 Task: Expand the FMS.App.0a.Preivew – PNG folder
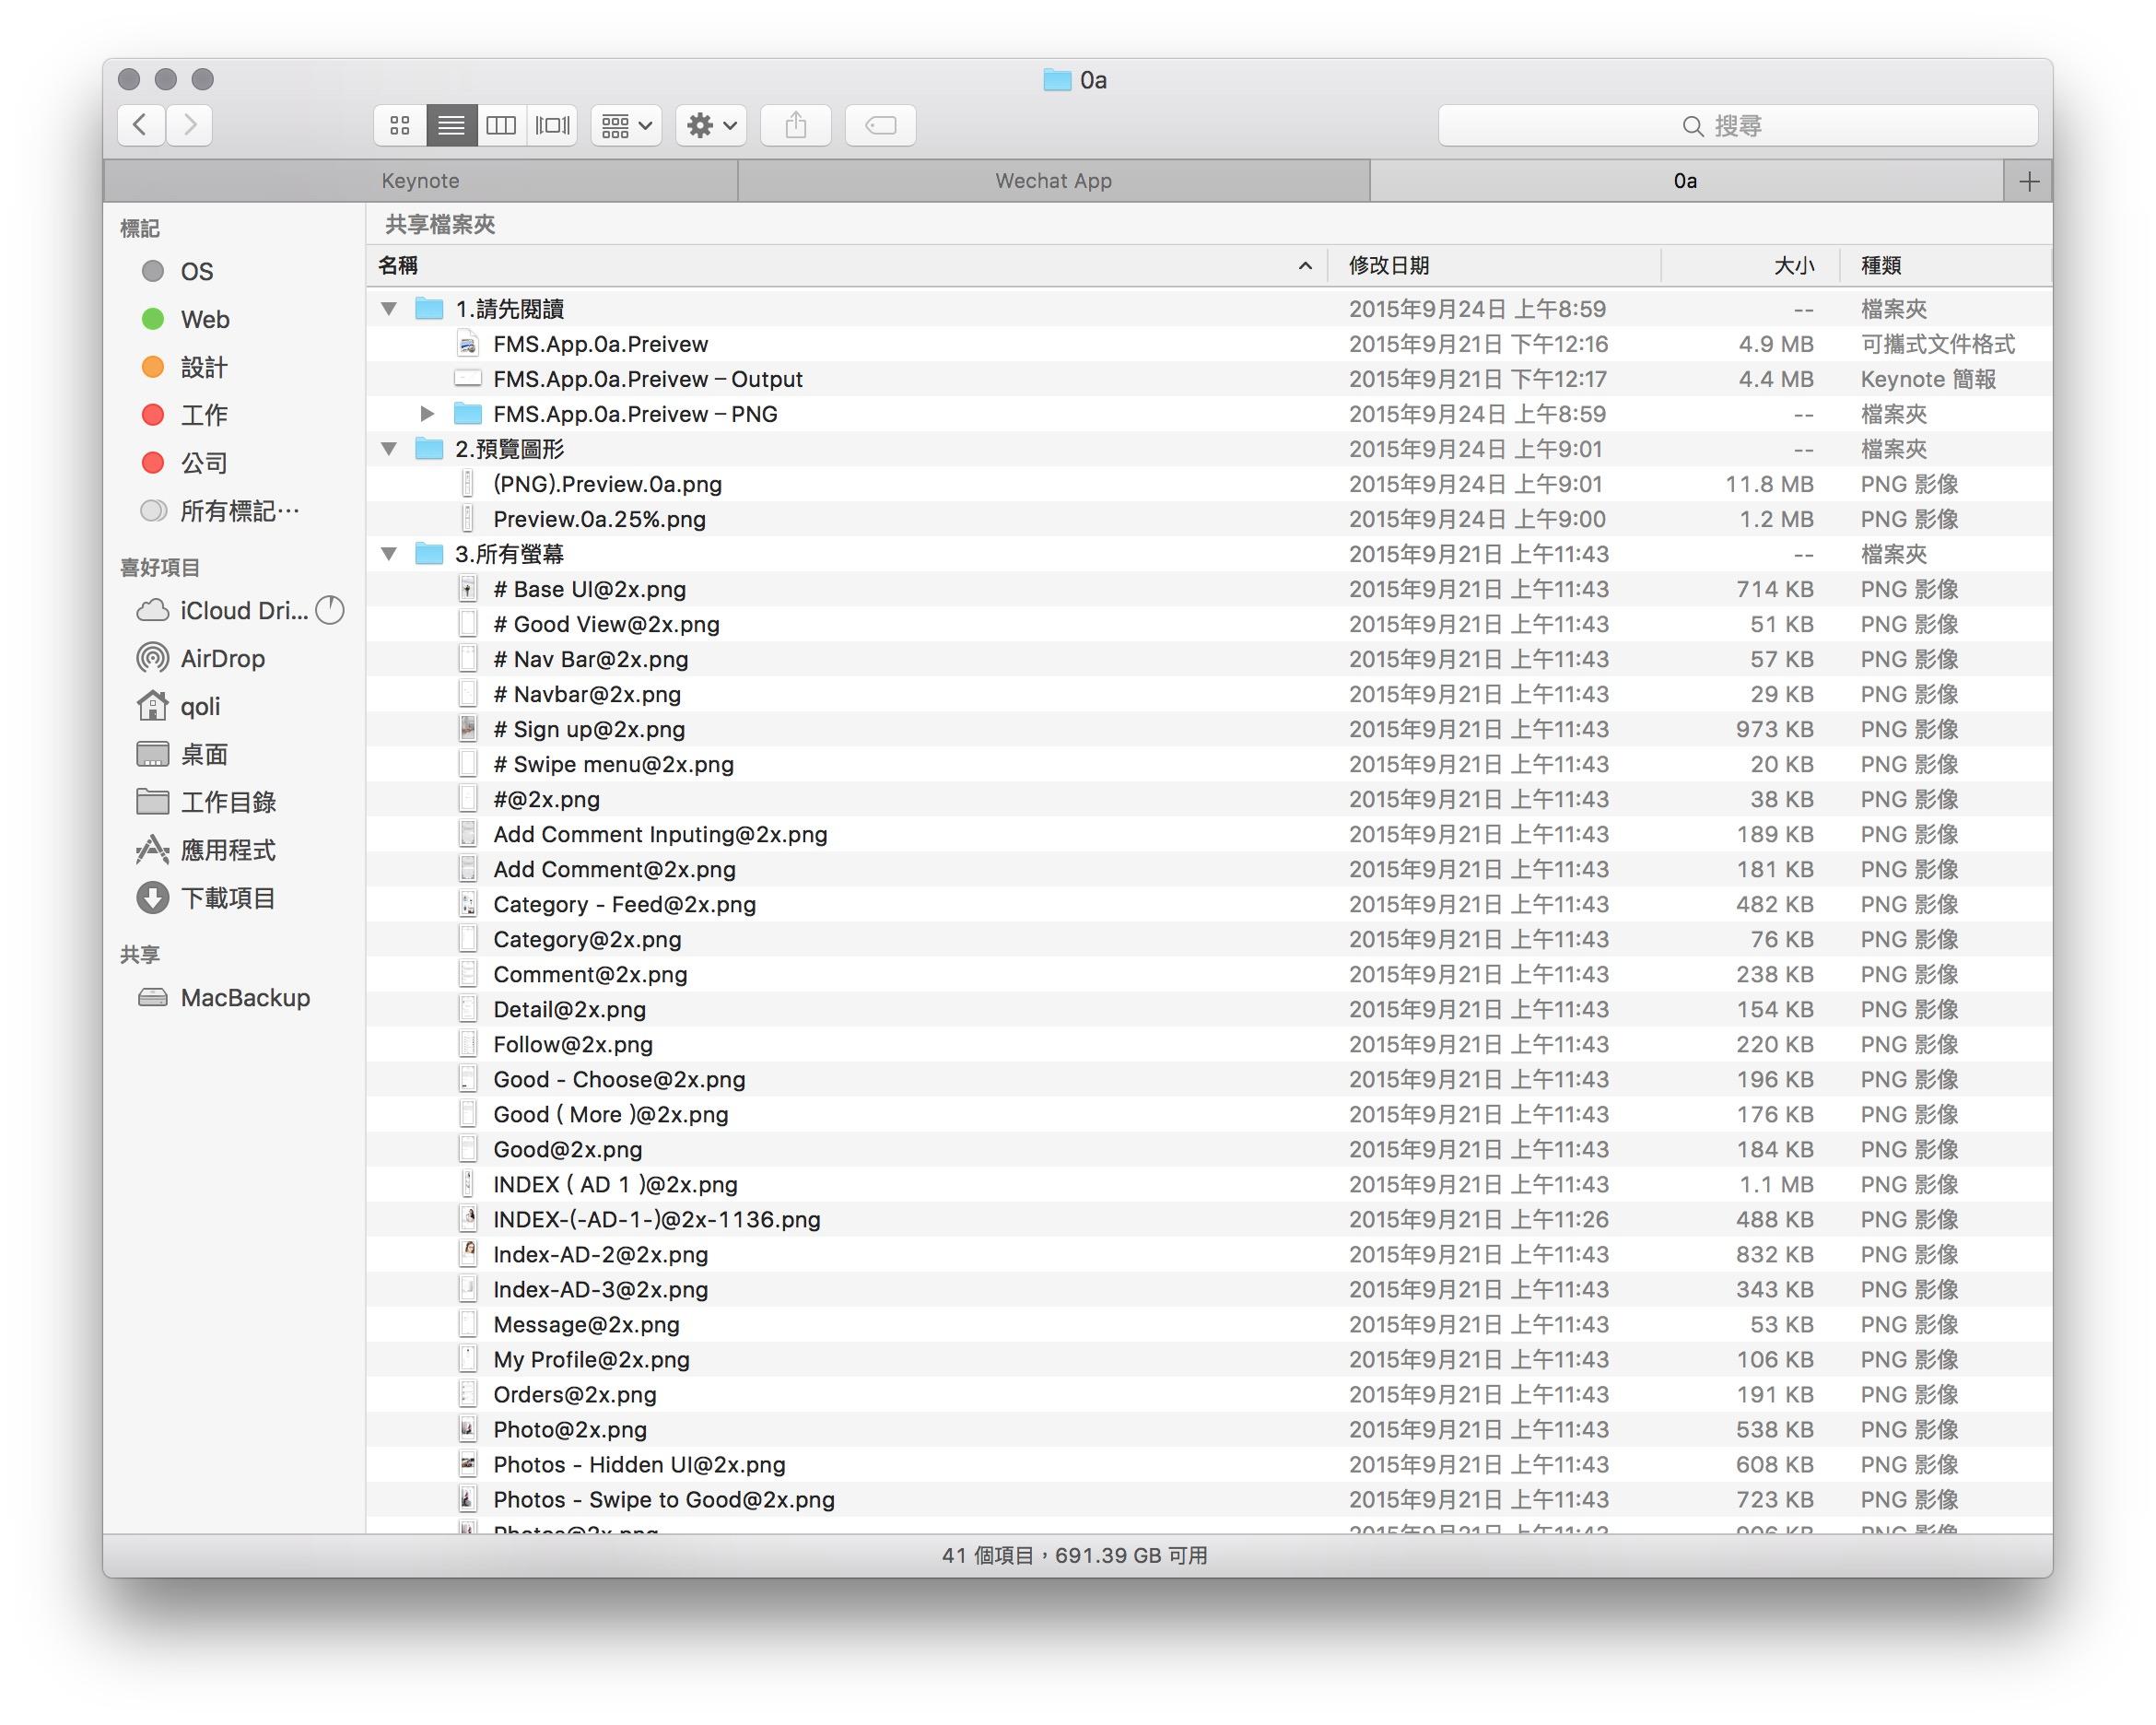pyautogui.click(x=427, y=414)
